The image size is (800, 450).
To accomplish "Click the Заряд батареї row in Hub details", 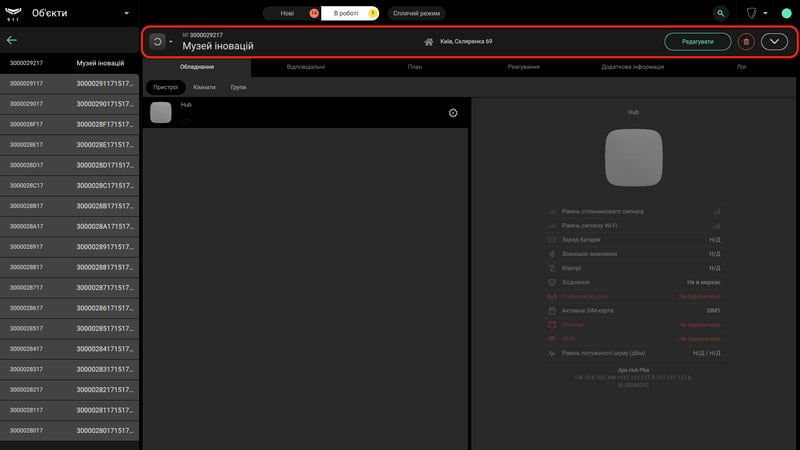I will coord(634,240).
